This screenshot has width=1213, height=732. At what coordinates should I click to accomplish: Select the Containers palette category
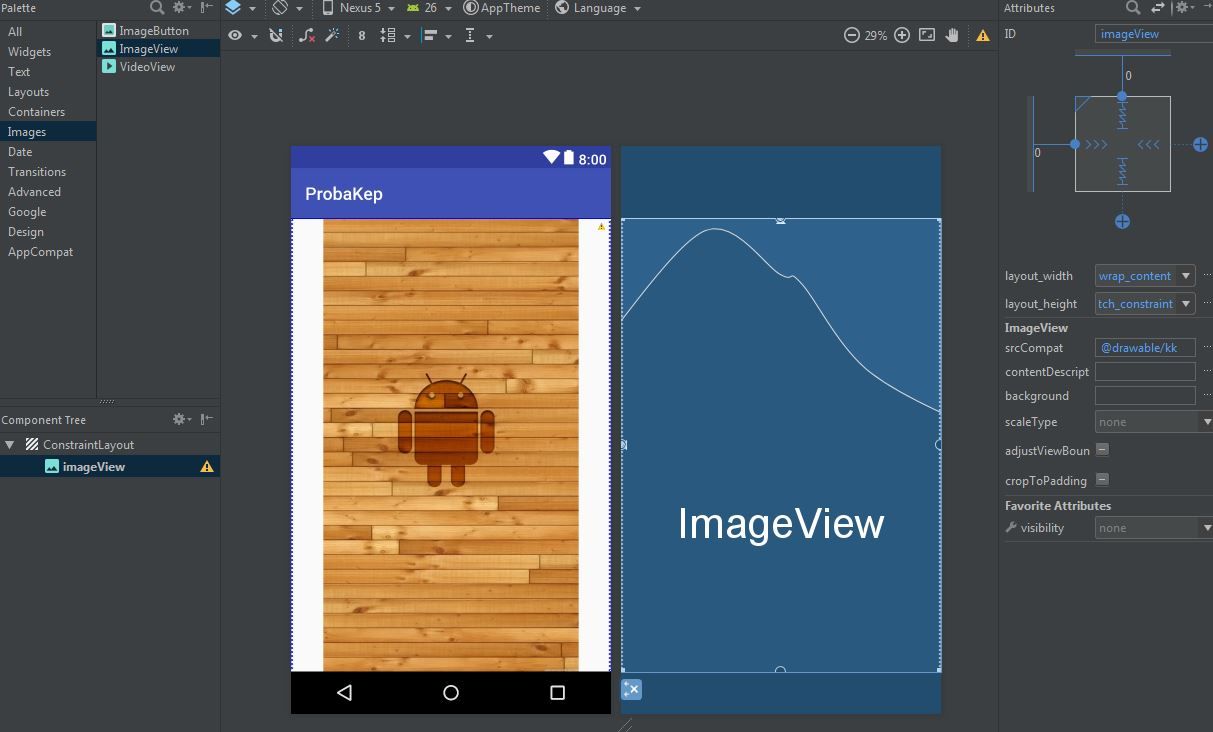click(36, 112)
